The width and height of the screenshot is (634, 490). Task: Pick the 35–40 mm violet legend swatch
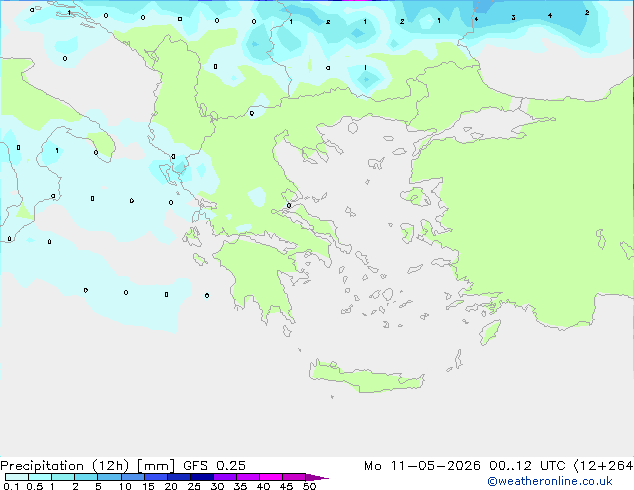(248, 477)
